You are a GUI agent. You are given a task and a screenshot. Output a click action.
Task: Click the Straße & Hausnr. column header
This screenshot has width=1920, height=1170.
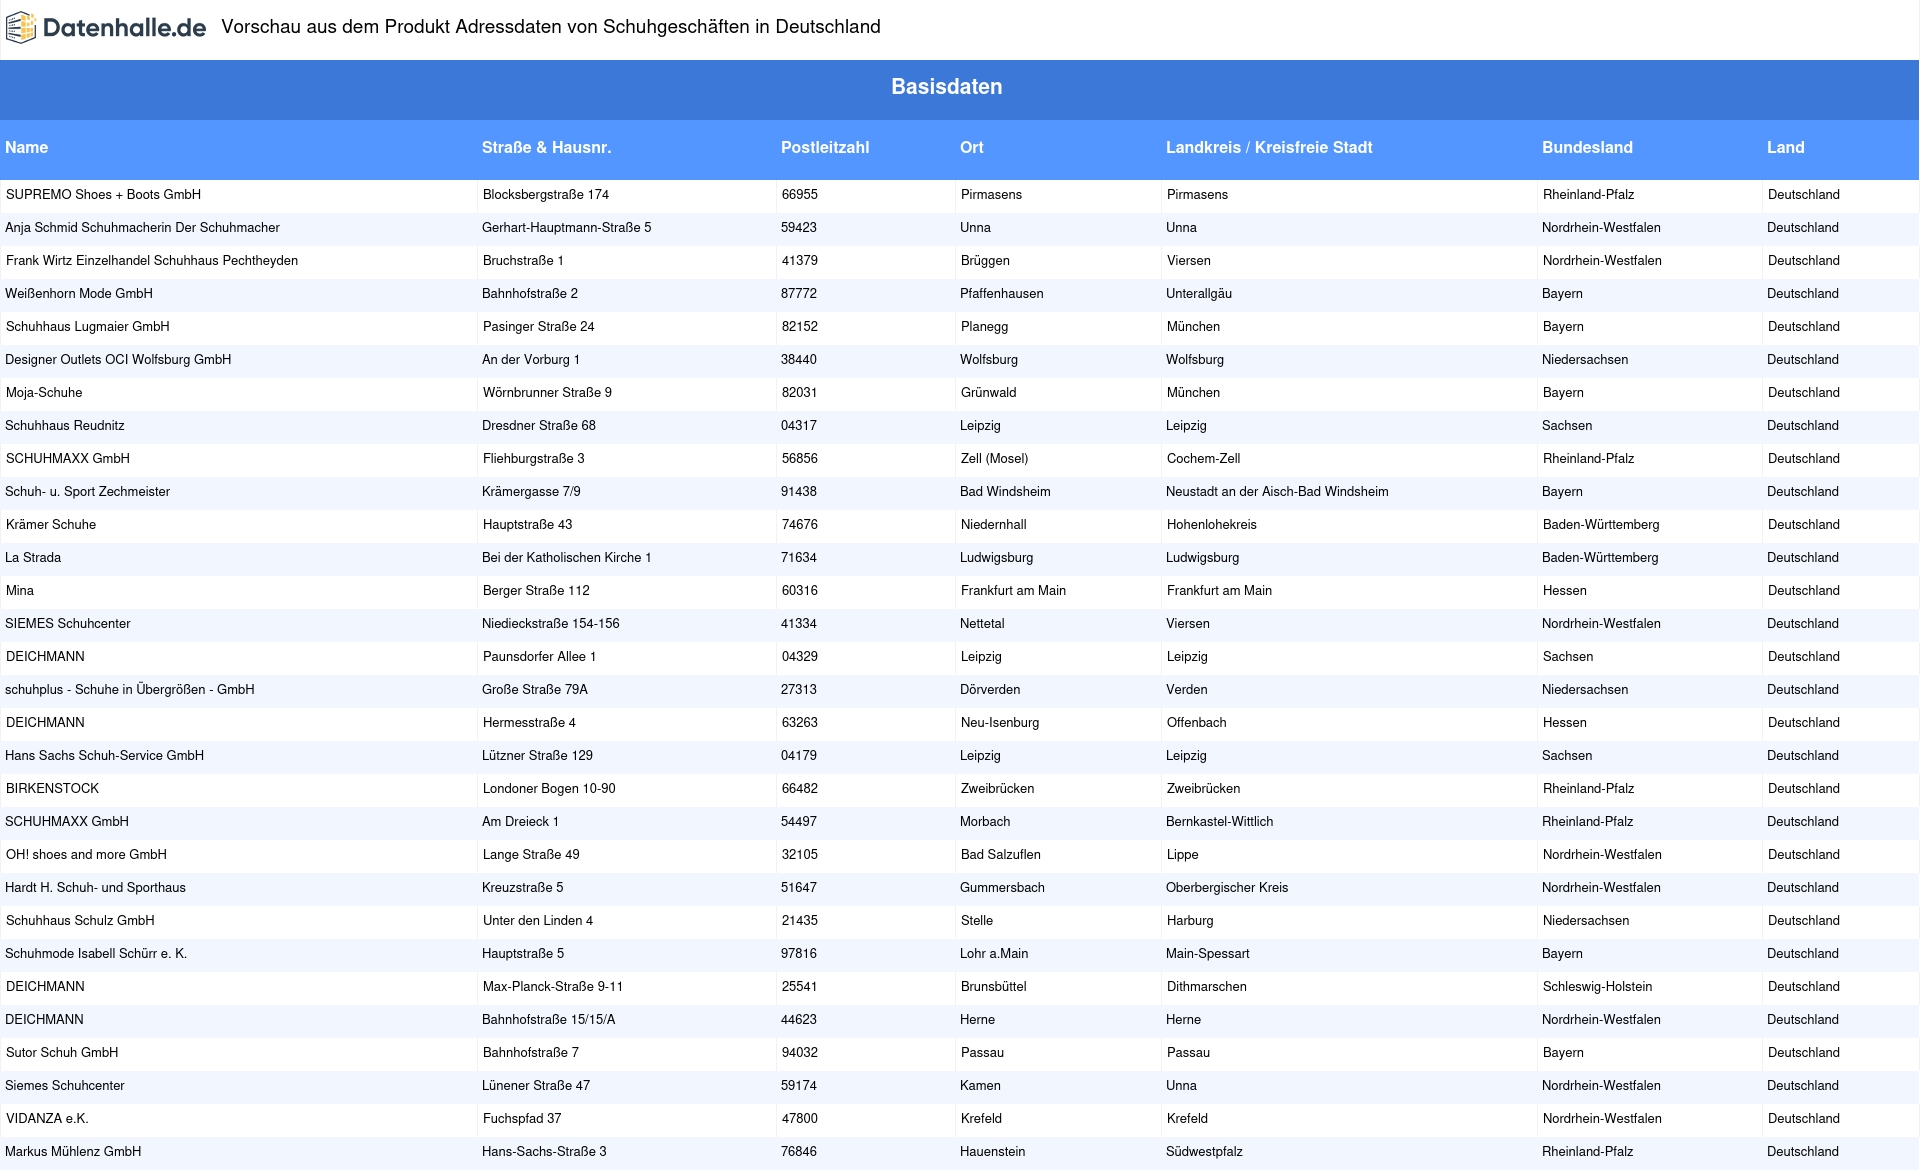pos(546,147)
